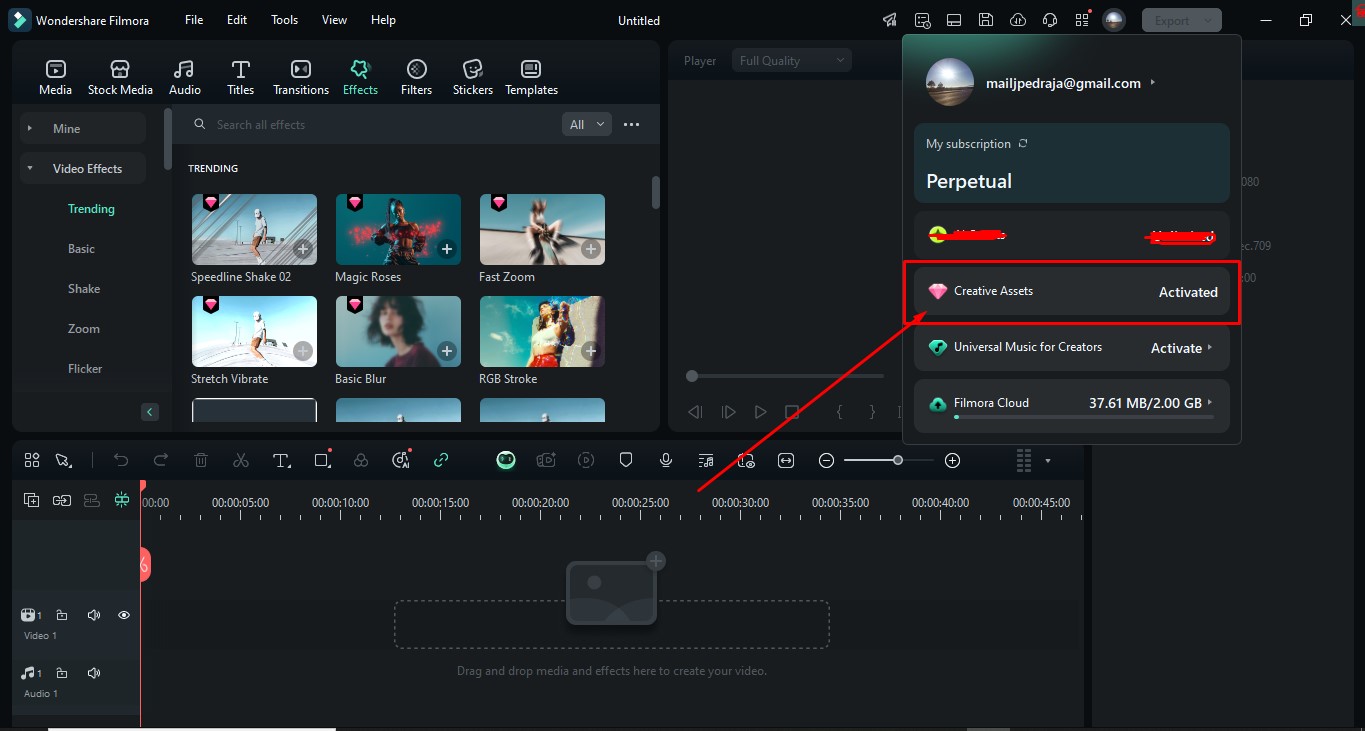This screenshot has width=1365, height=731.
Task: Select the Shake effects category
Action: (x=84, y=289)
